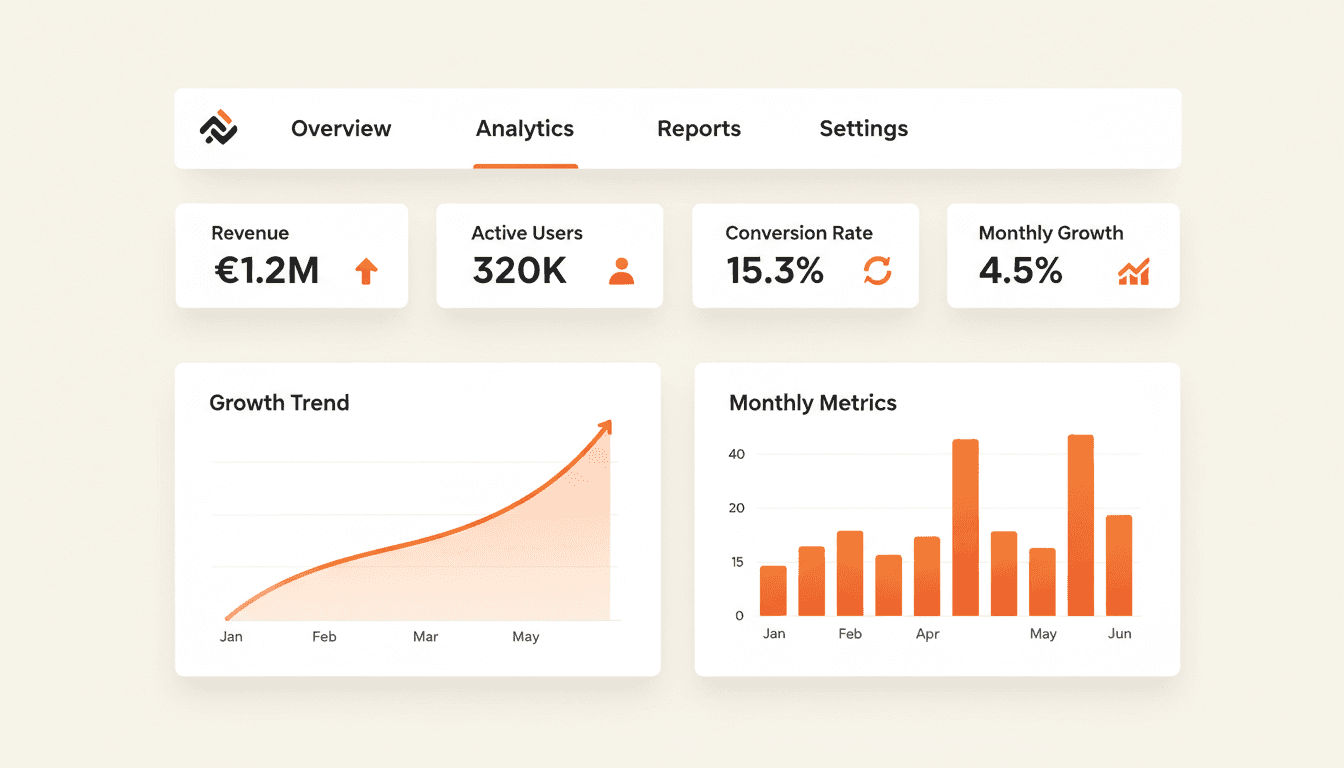Open the Revenue metric card
The image size is (1344, 768).
click(x=291, y=255)
